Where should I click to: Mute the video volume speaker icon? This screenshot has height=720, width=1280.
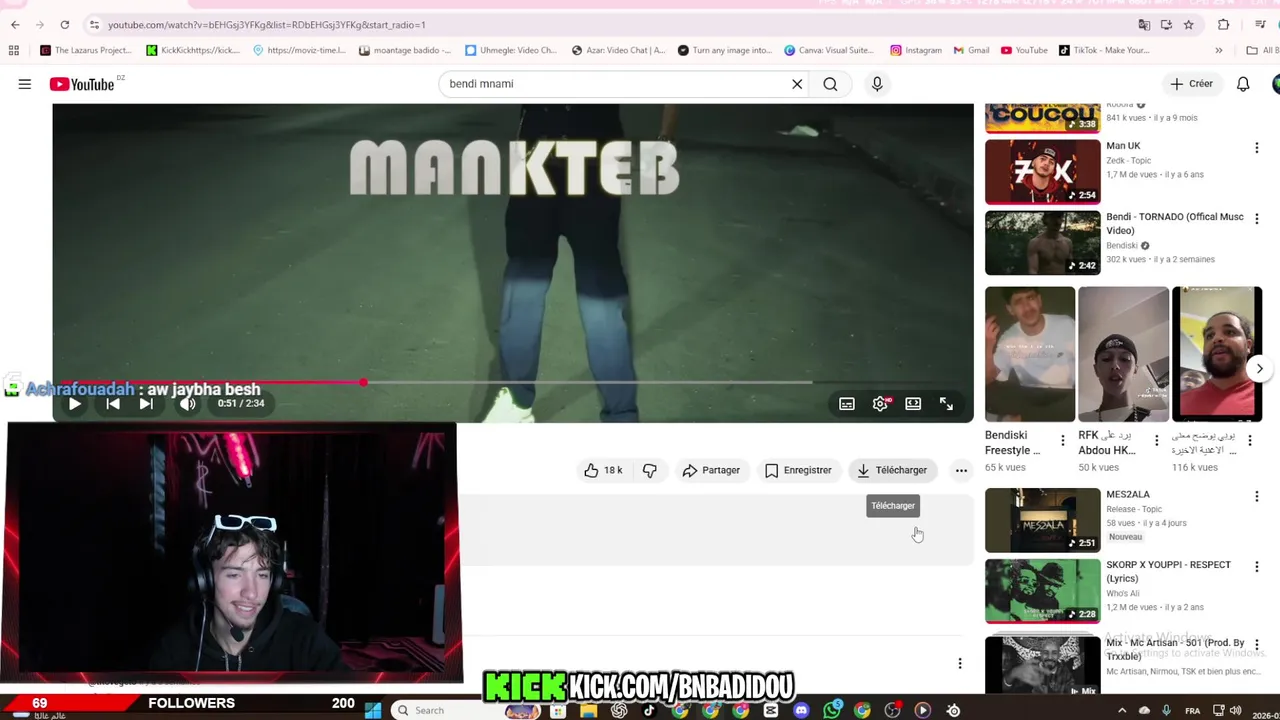[x=187, y=403]
